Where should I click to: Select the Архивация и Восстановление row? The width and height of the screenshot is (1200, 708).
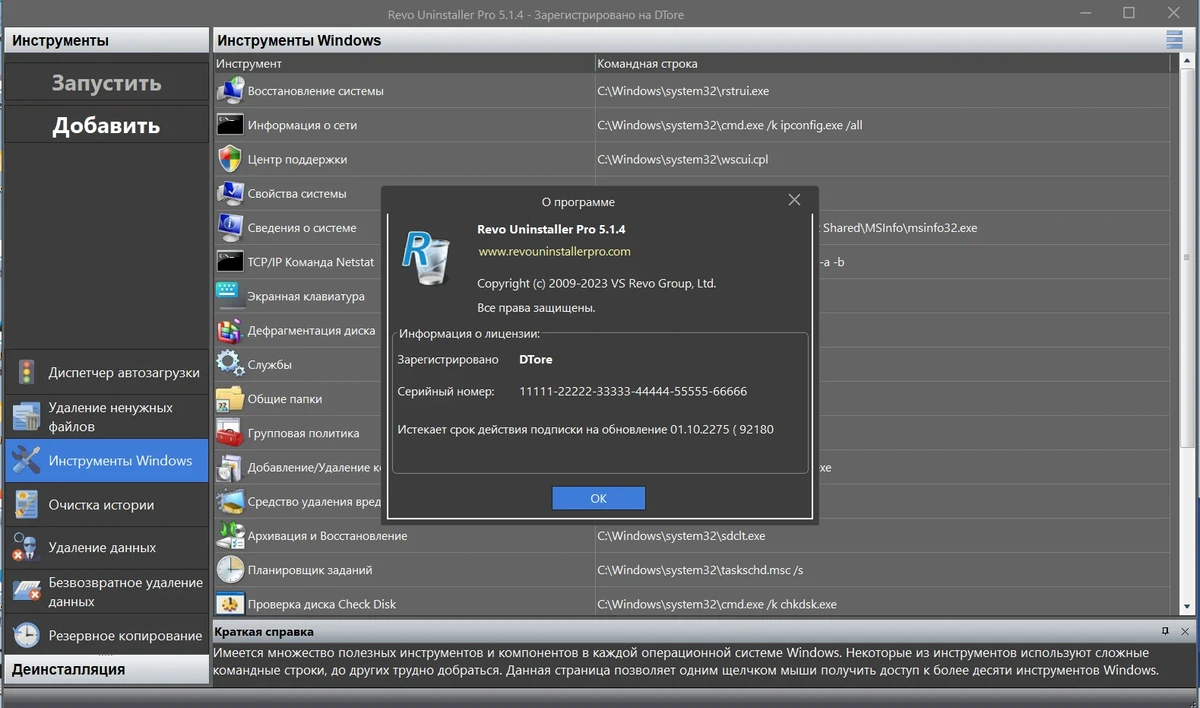click(691, 535)
